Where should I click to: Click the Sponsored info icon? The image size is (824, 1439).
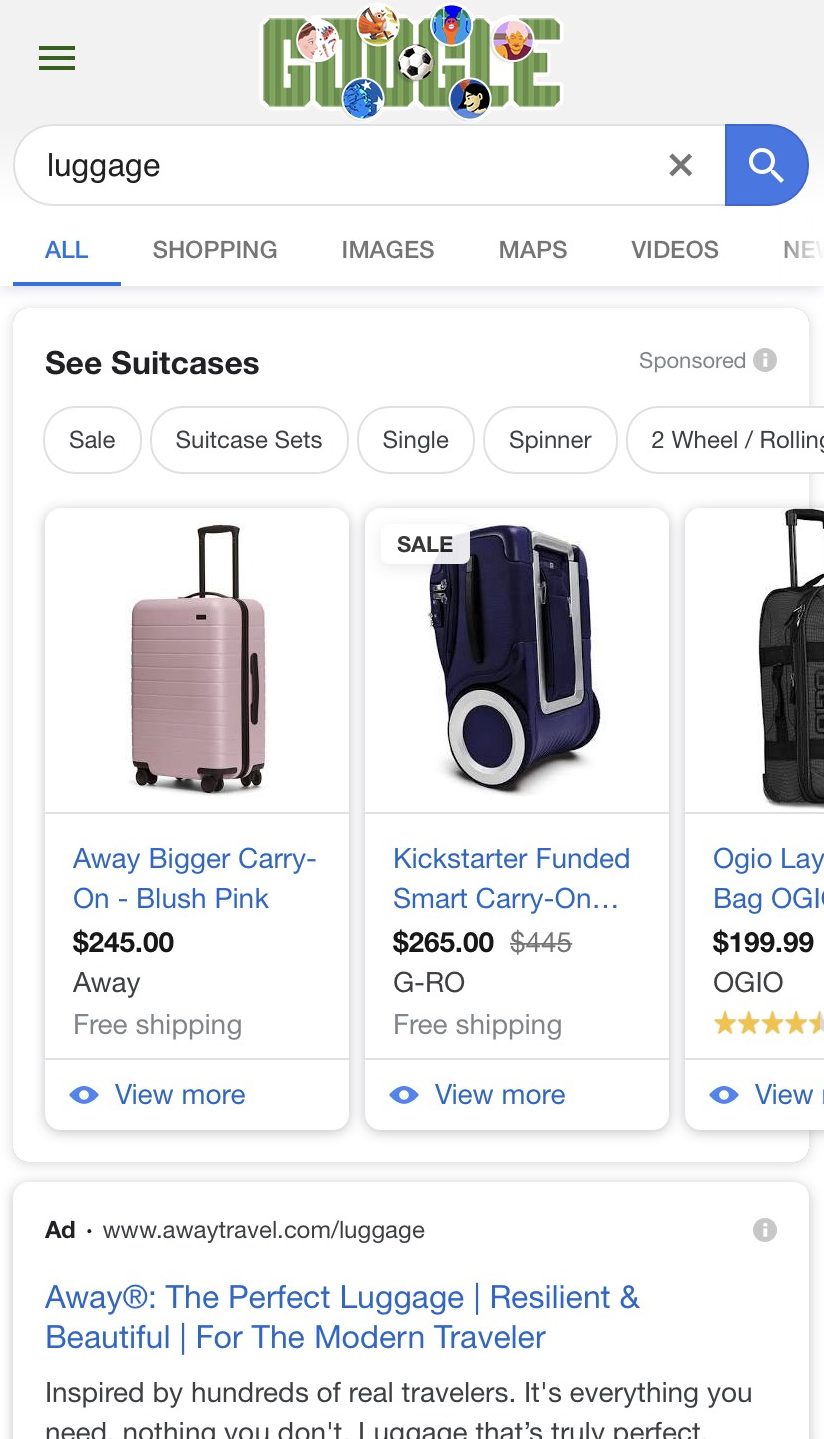[x=765, y=360]
